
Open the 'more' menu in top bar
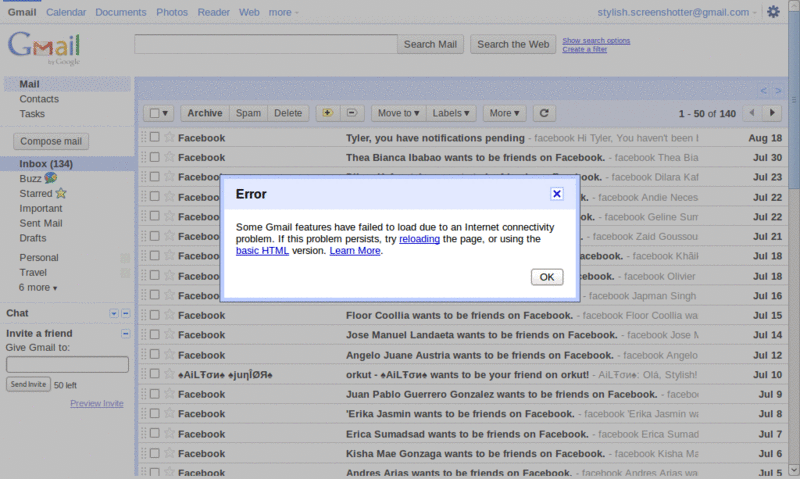coord(283,12)
